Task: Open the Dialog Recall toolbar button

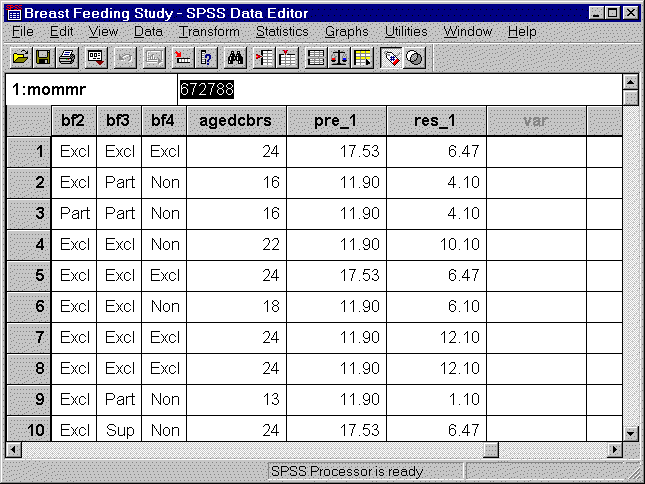Action: tap(97, 57)
